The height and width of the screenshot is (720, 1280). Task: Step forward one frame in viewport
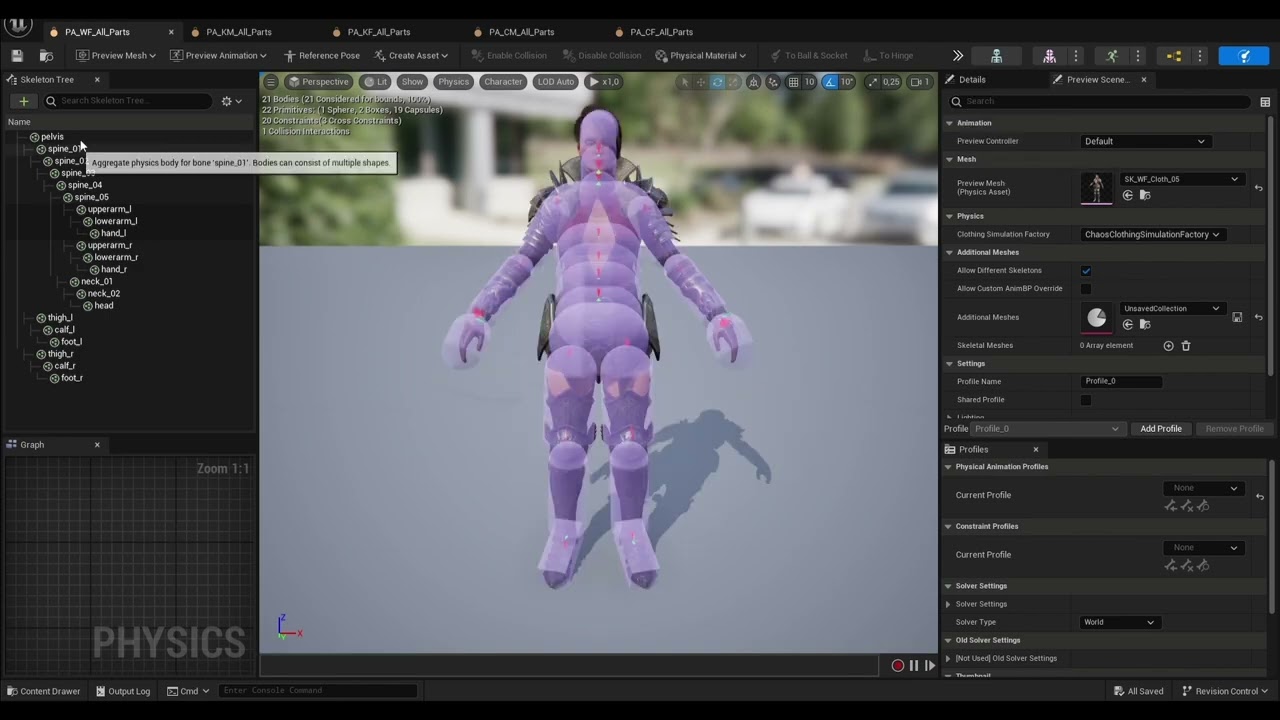click(x=930, y=666)
